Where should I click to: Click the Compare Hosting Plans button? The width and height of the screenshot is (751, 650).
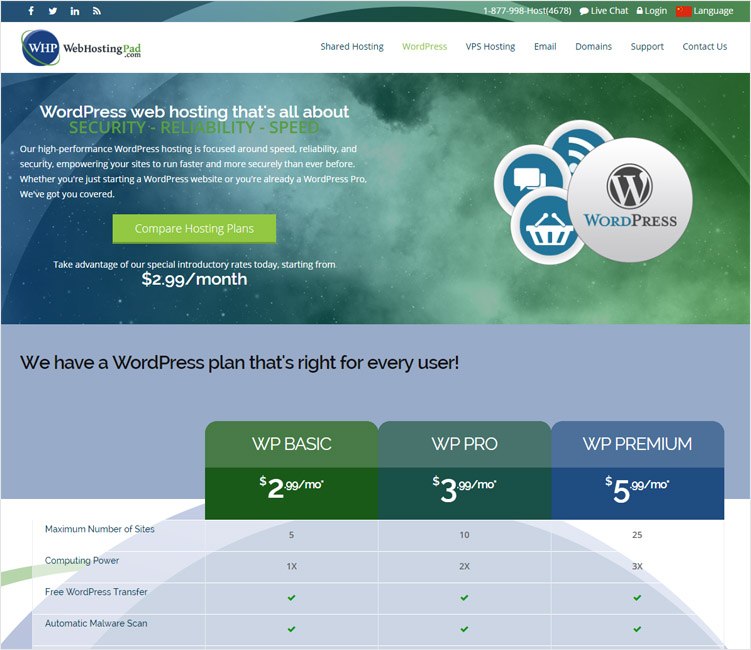[194, 228]
